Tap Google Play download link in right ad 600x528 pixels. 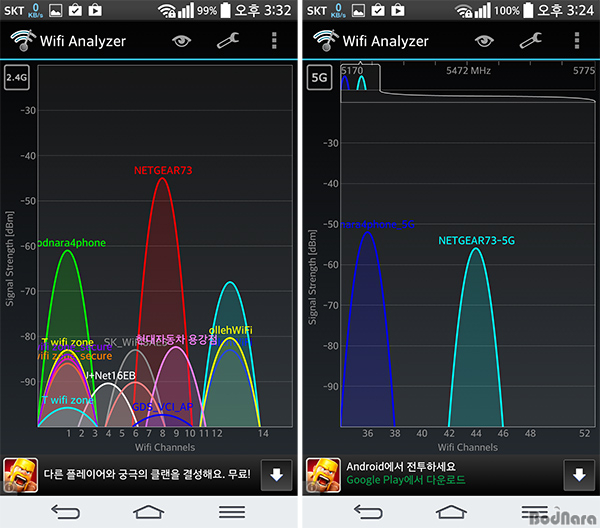click(406, 480)
